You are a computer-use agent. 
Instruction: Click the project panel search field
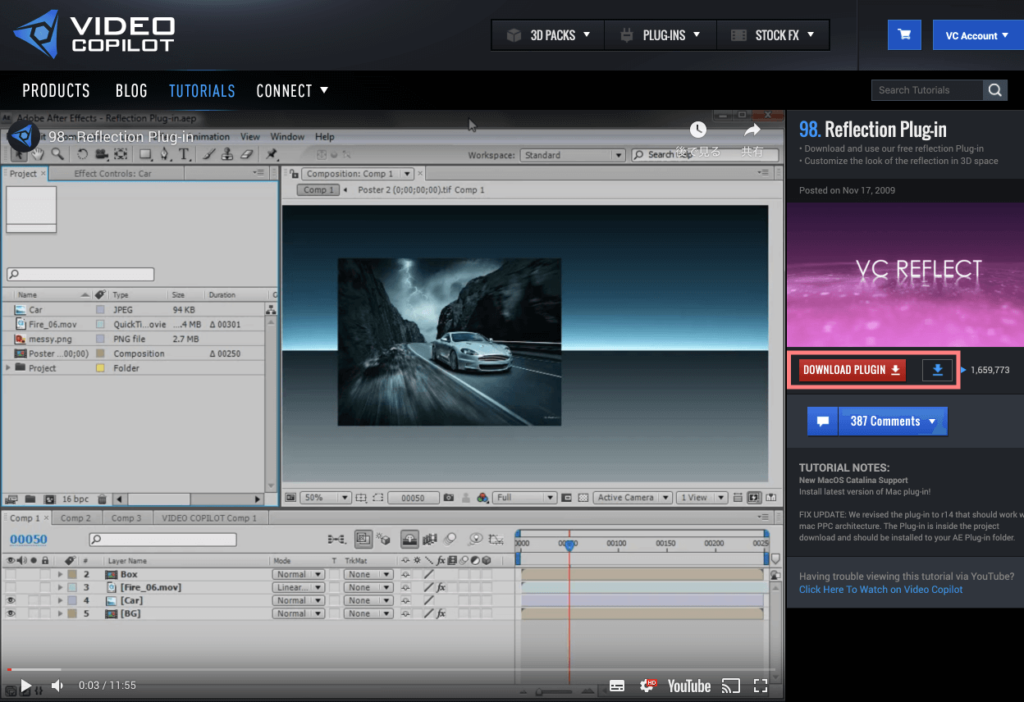point(81,274)
